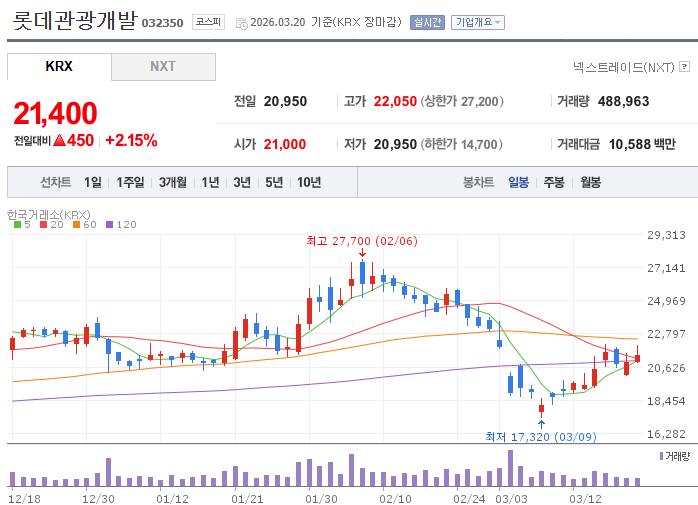Click the 03/12 date axis label
Screen dimensions: 698x505
585,499
